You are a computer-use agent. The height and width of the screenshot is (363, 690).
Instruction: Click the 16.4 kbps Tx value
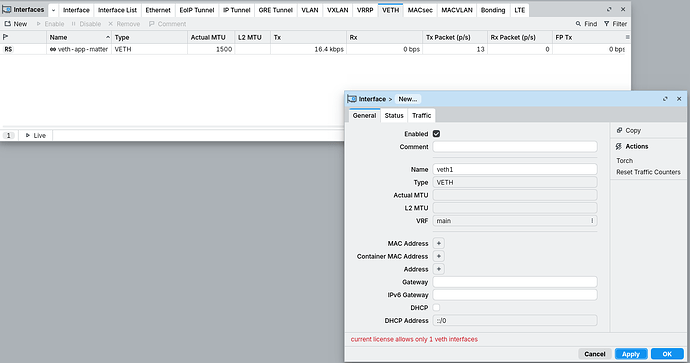[329, 49]
